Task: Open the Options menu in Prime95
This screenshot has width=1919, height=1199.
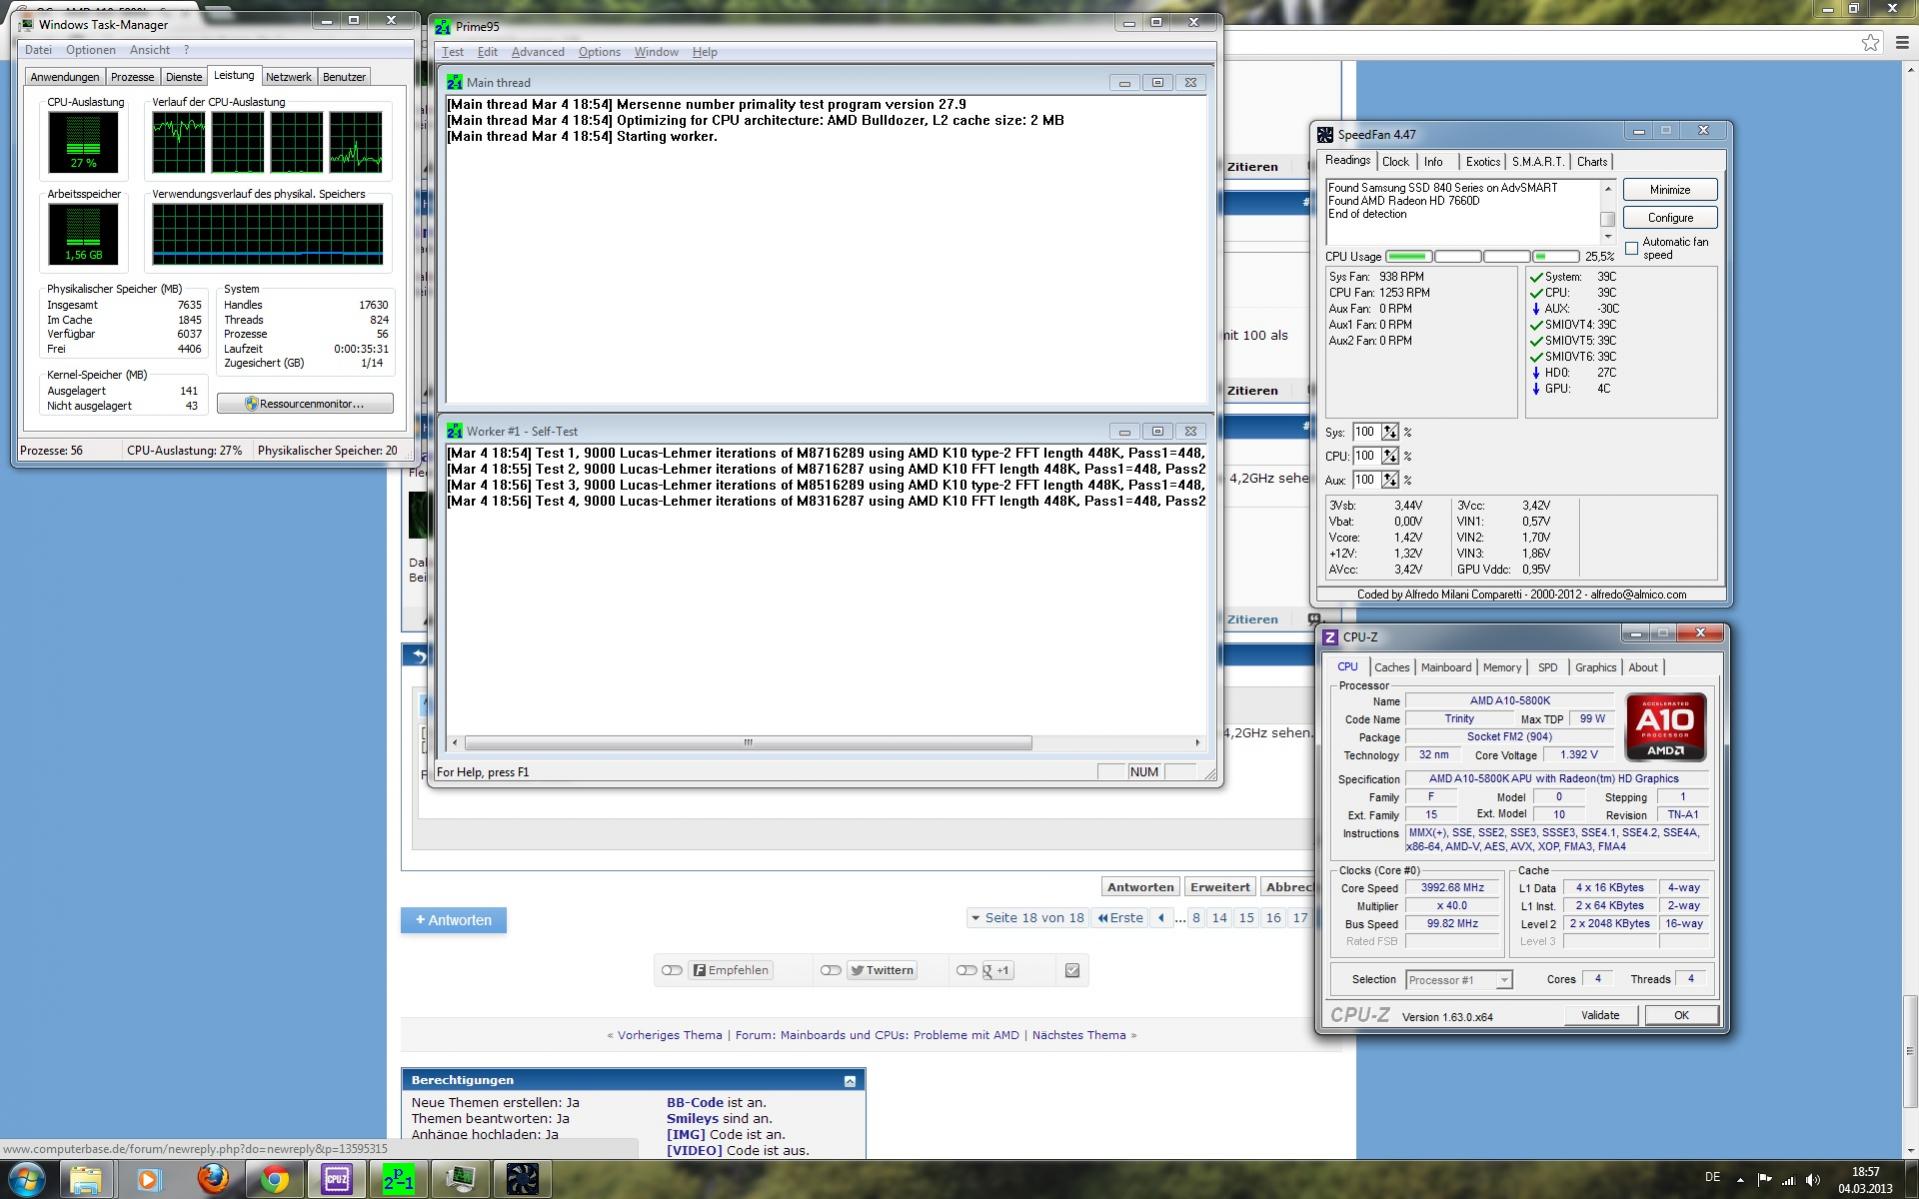Action: (599, 52)
